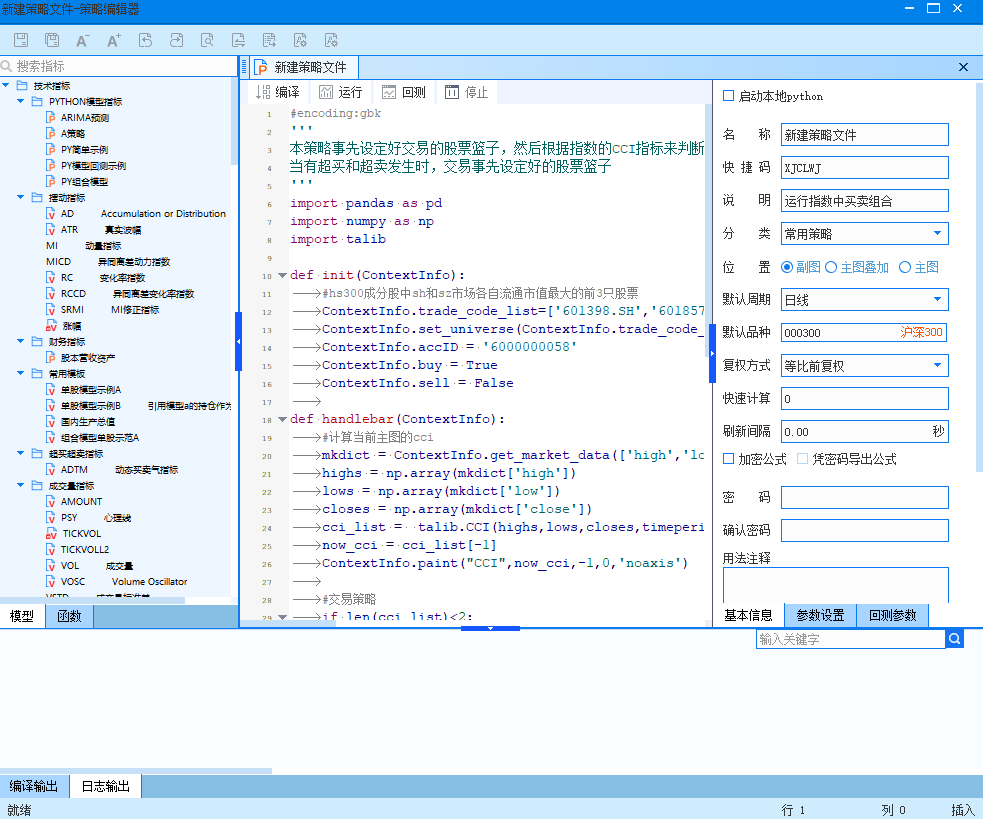The height and width of the screenshot is (819, 983).
Task: Click the 编译 compile button
Action: tap(278, 92)
